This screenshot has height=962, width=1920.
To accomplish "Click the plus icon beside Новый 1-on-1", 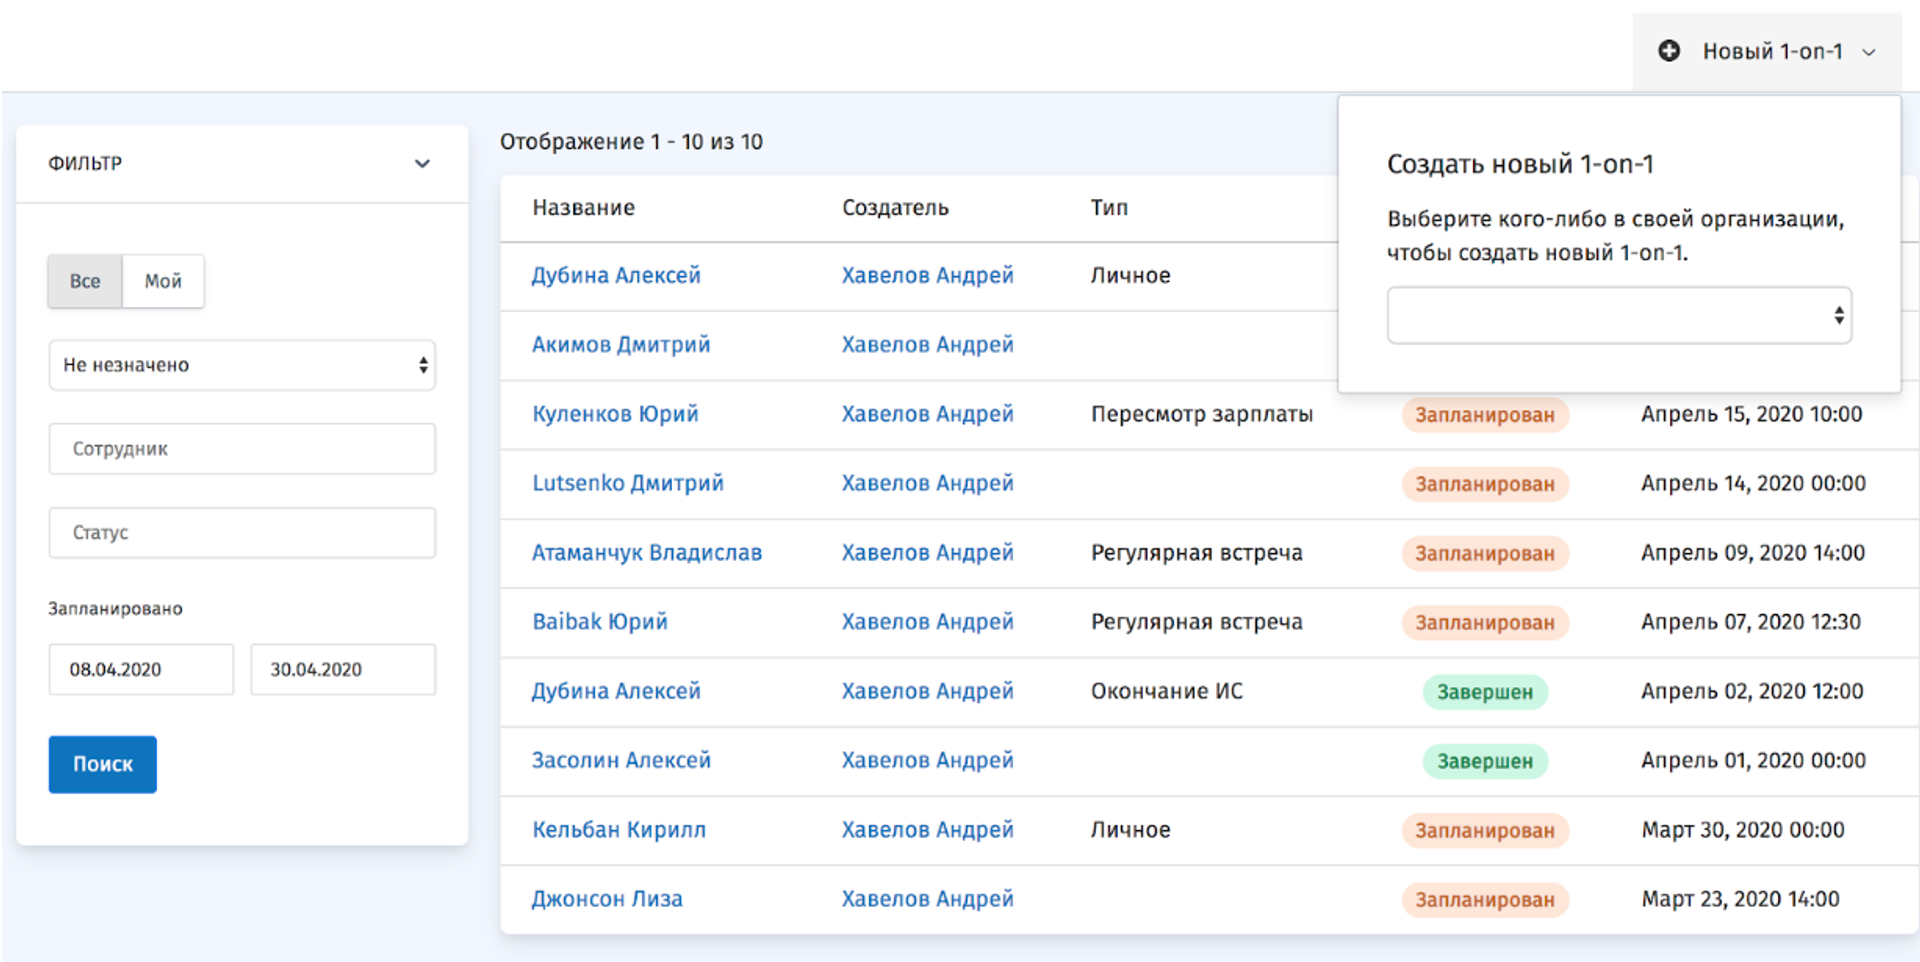I will pos(1669,51).
